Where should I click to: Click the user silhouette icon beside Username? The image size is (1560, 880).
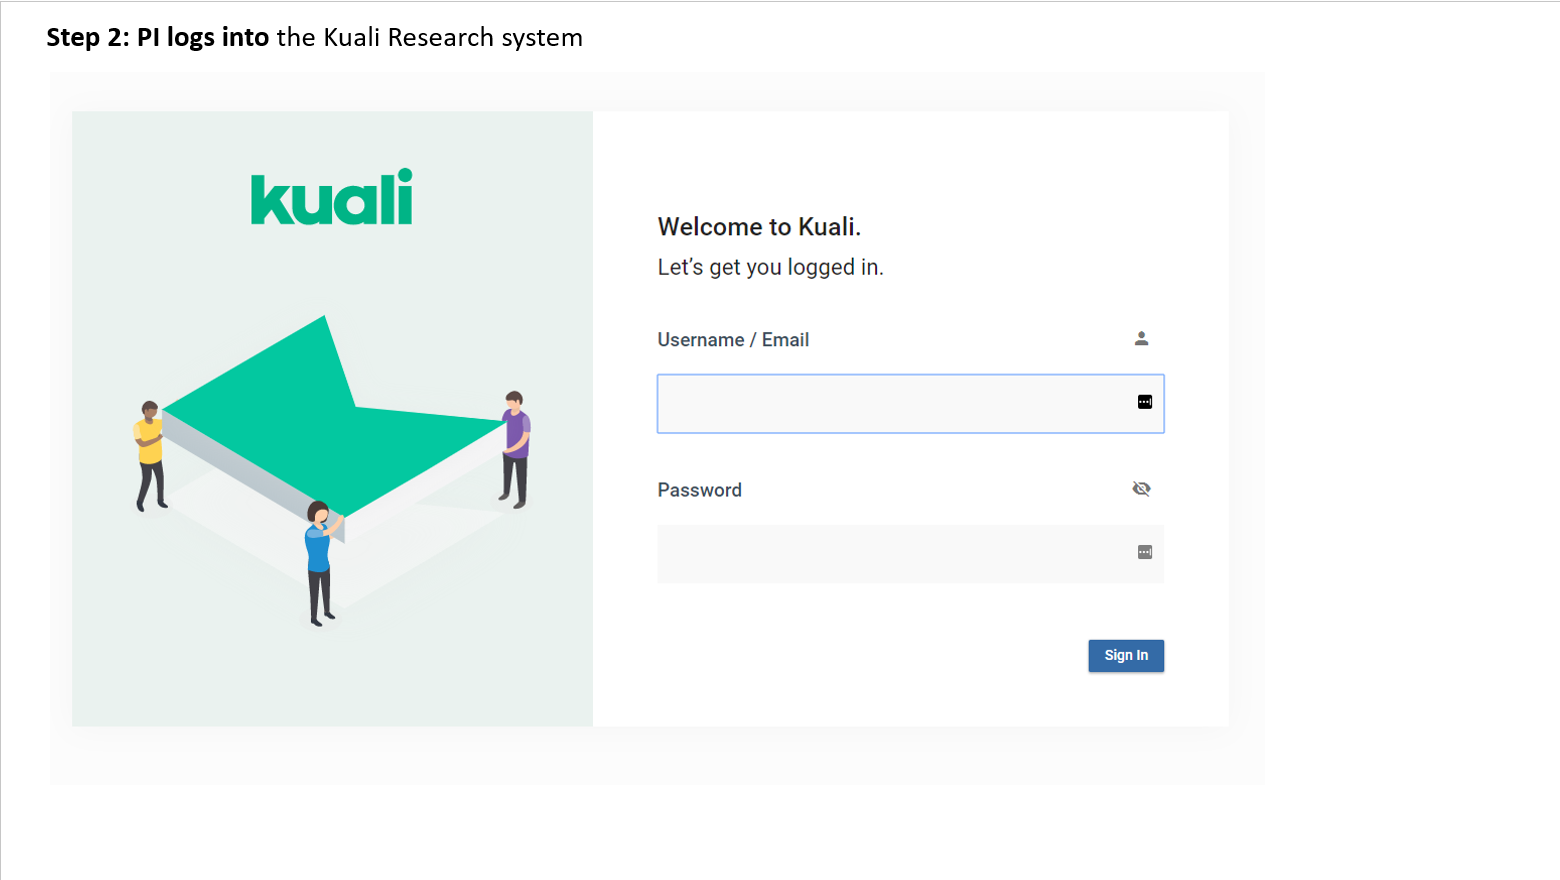point(1141,339)
